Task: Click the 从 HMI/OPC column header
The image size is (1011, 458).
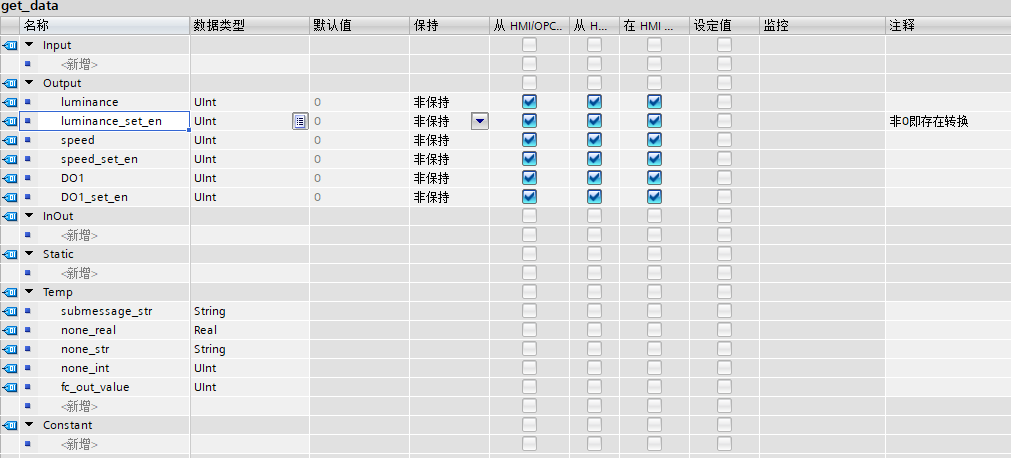Action: point(529,26)
